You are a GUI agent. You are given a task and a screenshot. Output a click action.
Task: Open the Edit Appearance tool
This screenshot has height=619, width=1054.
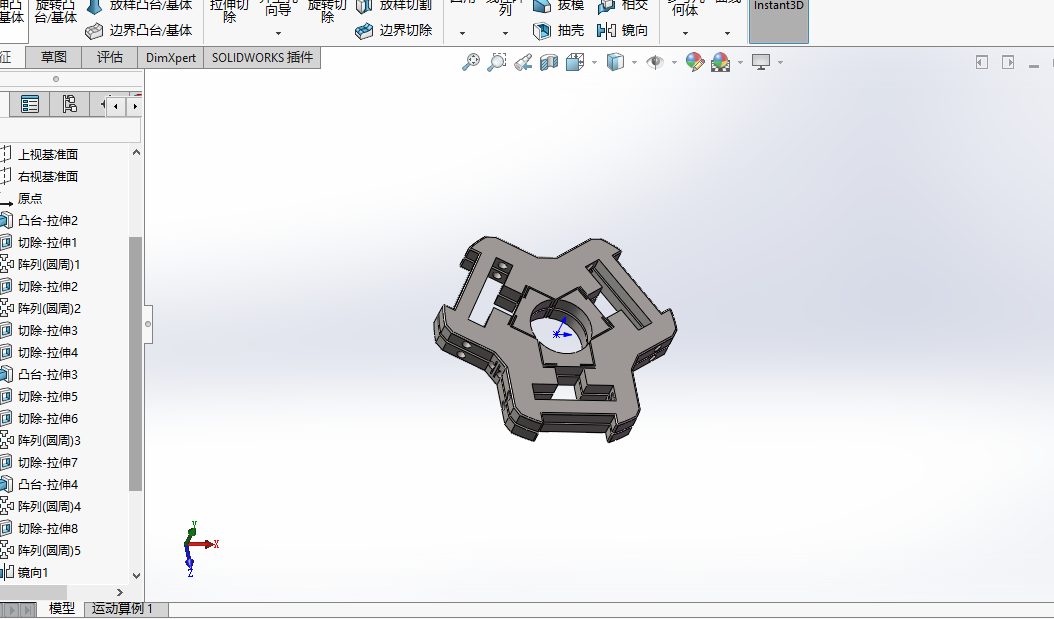pos(694,63)
